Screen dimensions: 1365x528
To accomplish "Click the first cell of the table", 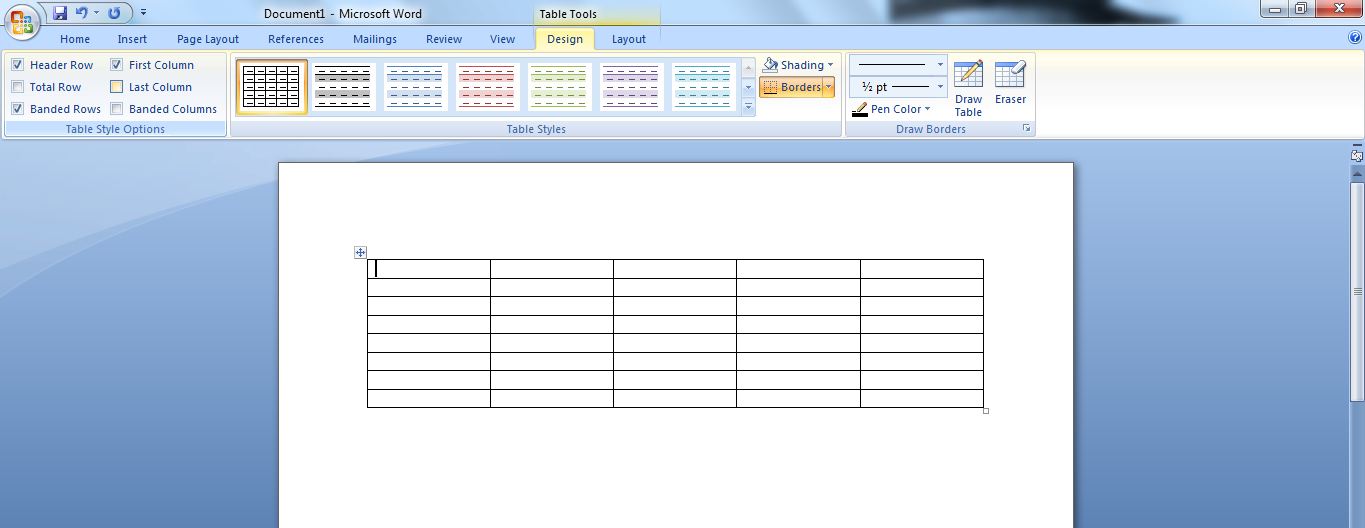I will (429, 268).
